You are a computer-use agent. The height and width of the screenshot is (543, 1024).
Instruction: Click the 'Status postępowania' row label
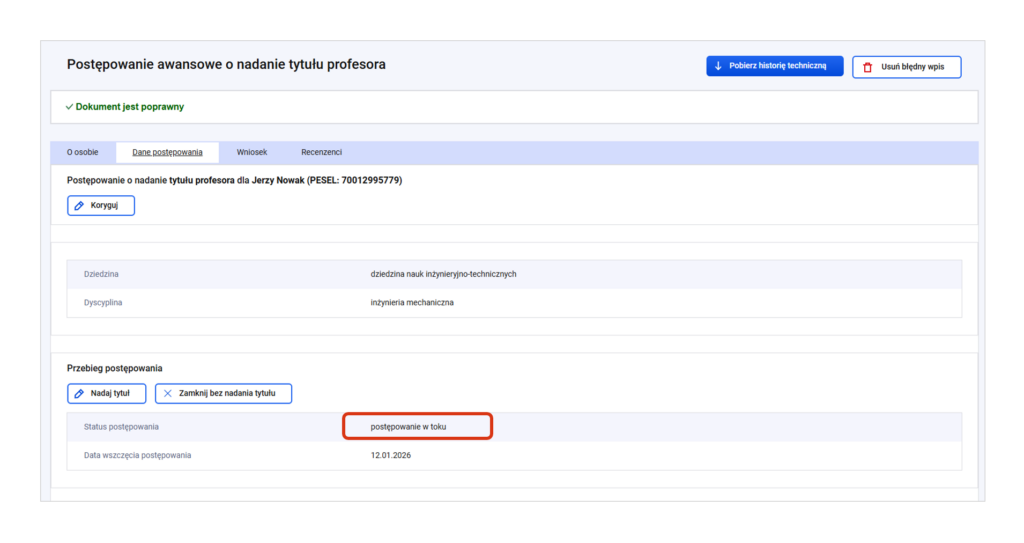coord(121,427)
